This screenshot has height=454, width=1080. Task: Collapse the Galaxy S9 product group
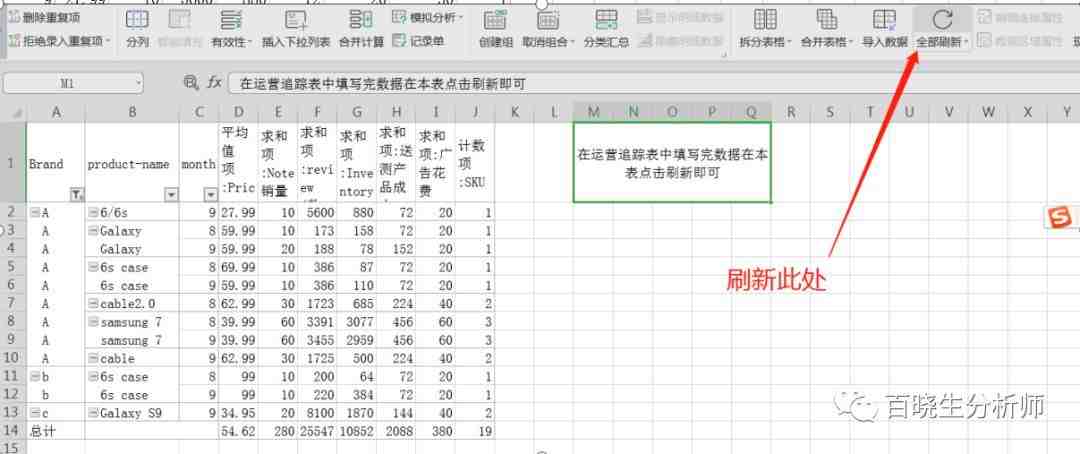[x=93, y=413]
